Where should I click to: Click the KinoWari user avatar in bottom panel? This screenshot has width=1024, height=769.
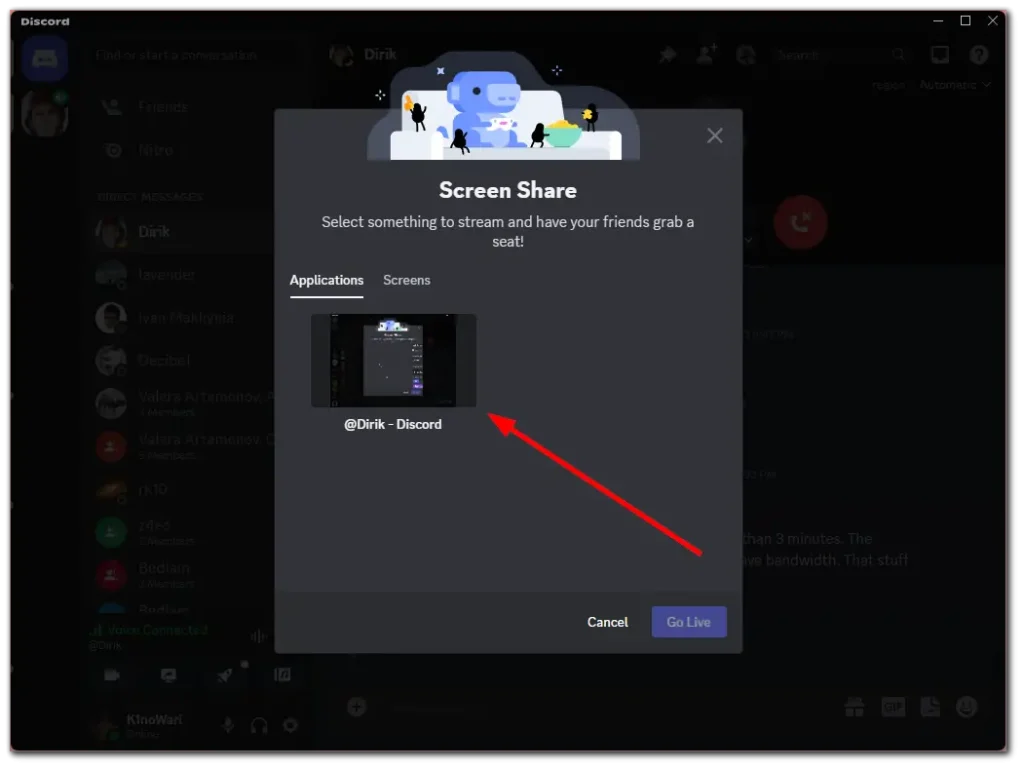pos(106,725)
